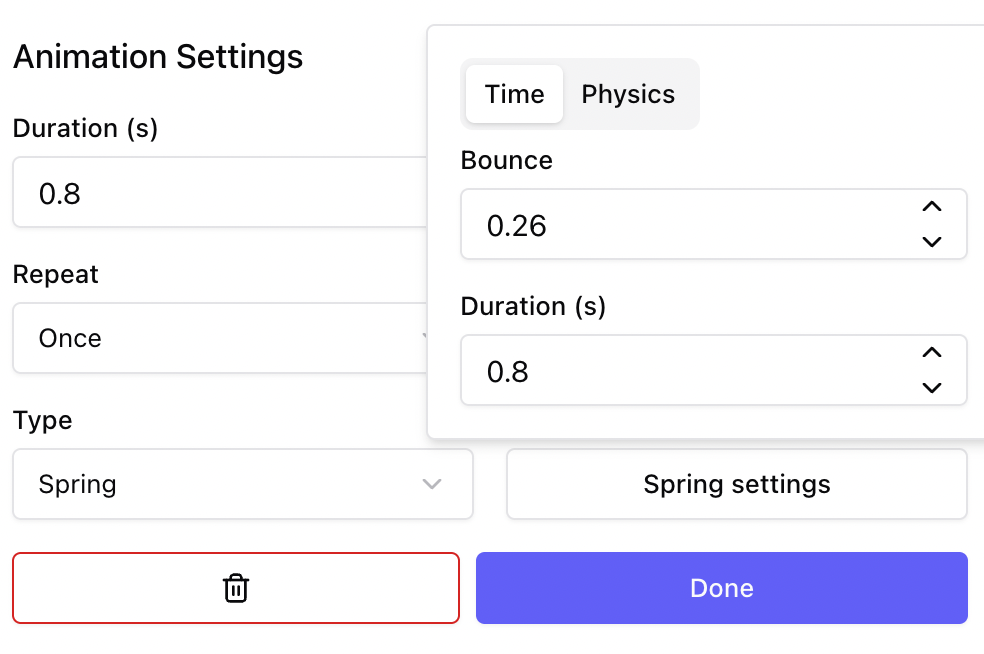Click the trash icon to delete animation
Image resolution: width=984 pixels, height=654 pixels.
coord(235,588)
